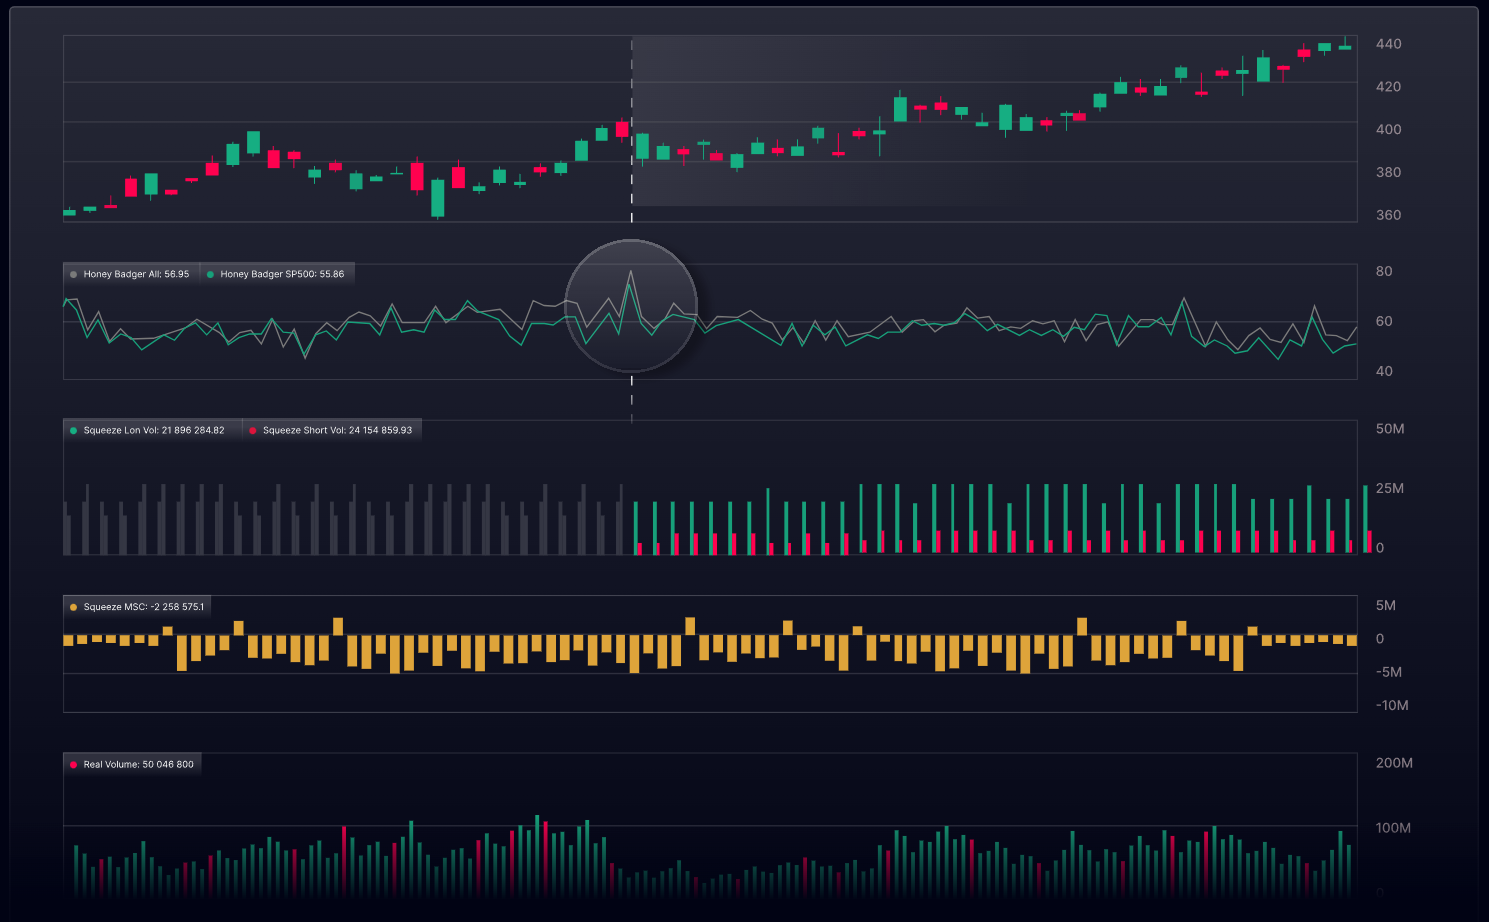Screen dimensions: 1489x922
Task: Click the green dot beside Honey Badger SP500
Action: 210,274
